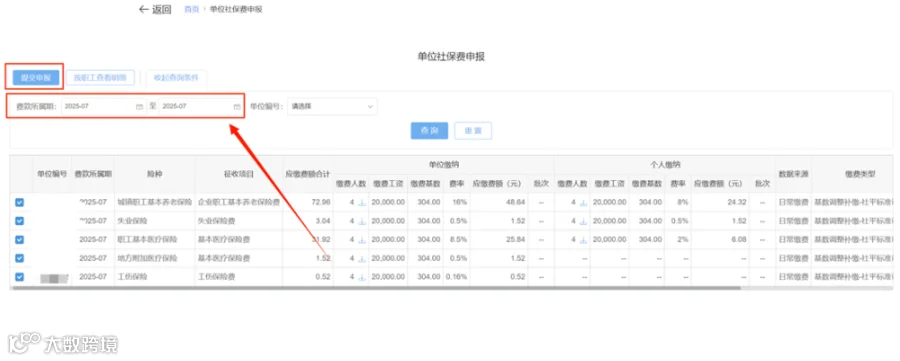Download unit payer list for 地方附加医疗保险 row
The width and height of the screenshot is (900, 361).
[x=362, y=258]
